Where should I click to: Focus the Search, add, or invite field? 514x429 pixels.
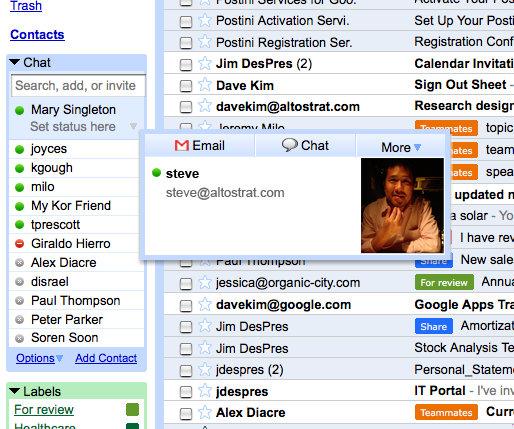(x=78, y=86)
